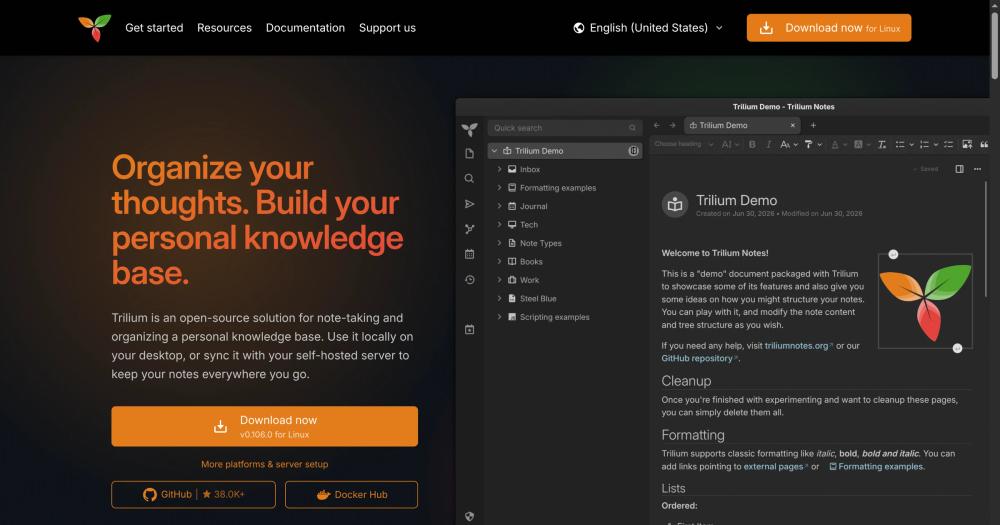Select the Books note in the tree
1000x525 pixels.
(531, 262)
